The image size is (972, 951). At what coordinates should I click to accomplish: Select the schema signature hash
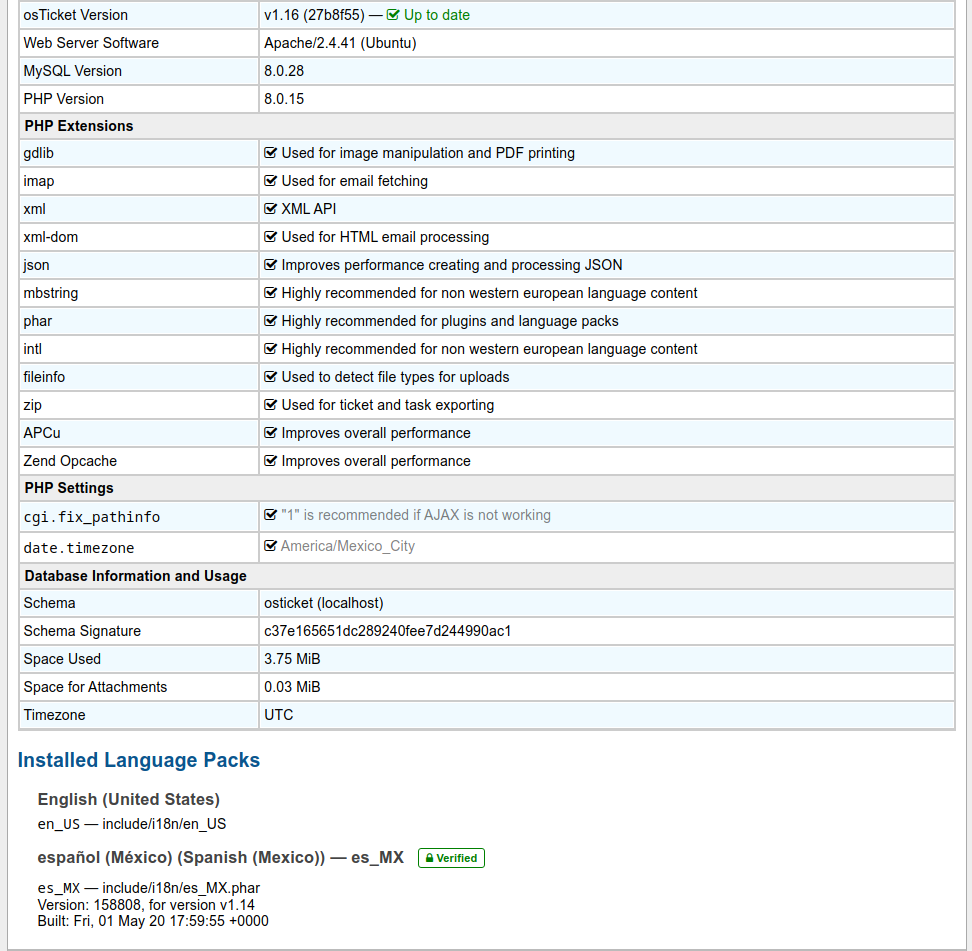(387, 631)
